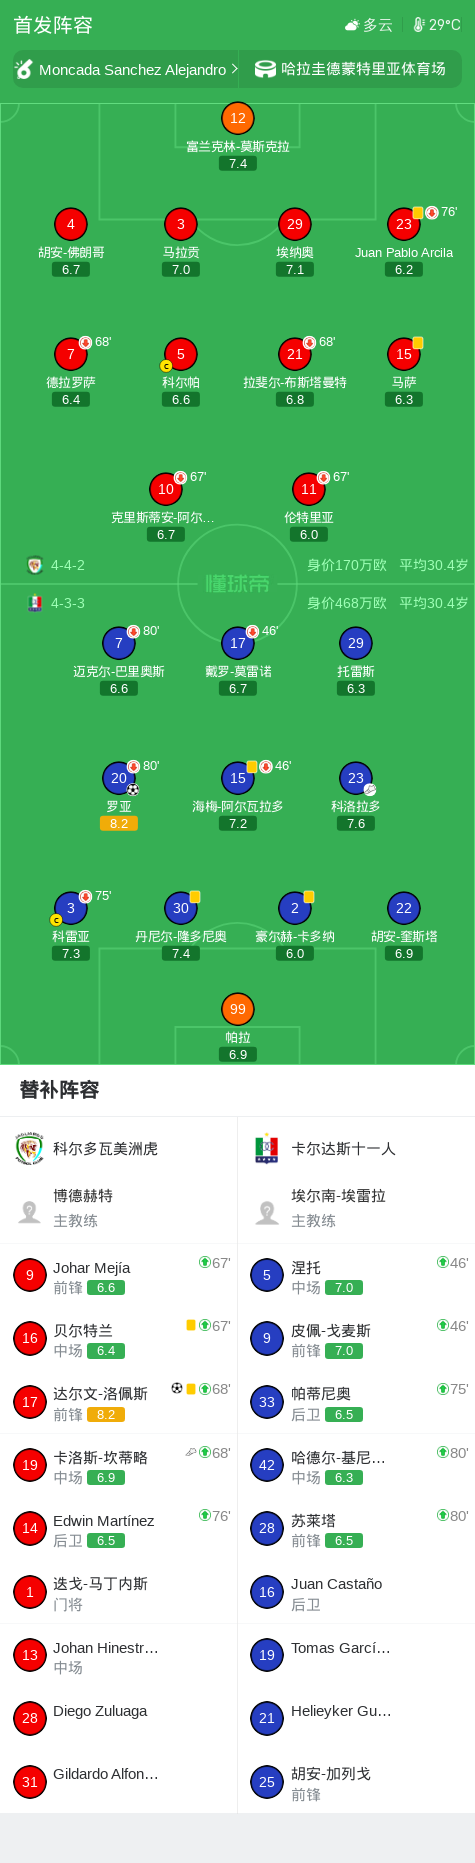
Task: Open substitute 达尔文-洛佩斯 row
Action: pos(119,1402)
